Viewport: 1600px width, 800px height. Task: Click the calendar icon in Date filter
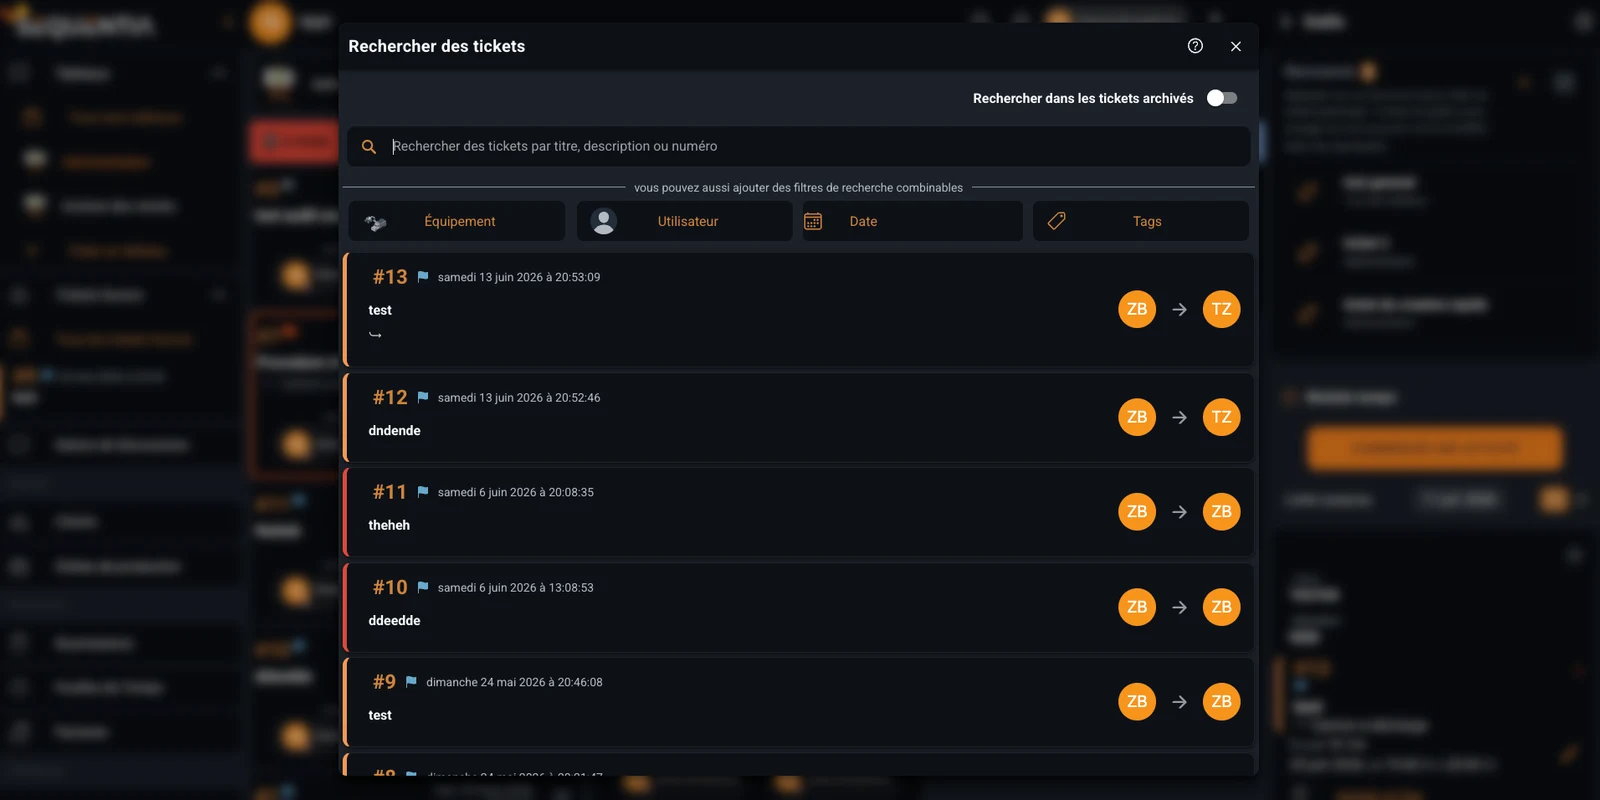pyautogui.click(x=813, y=221)
